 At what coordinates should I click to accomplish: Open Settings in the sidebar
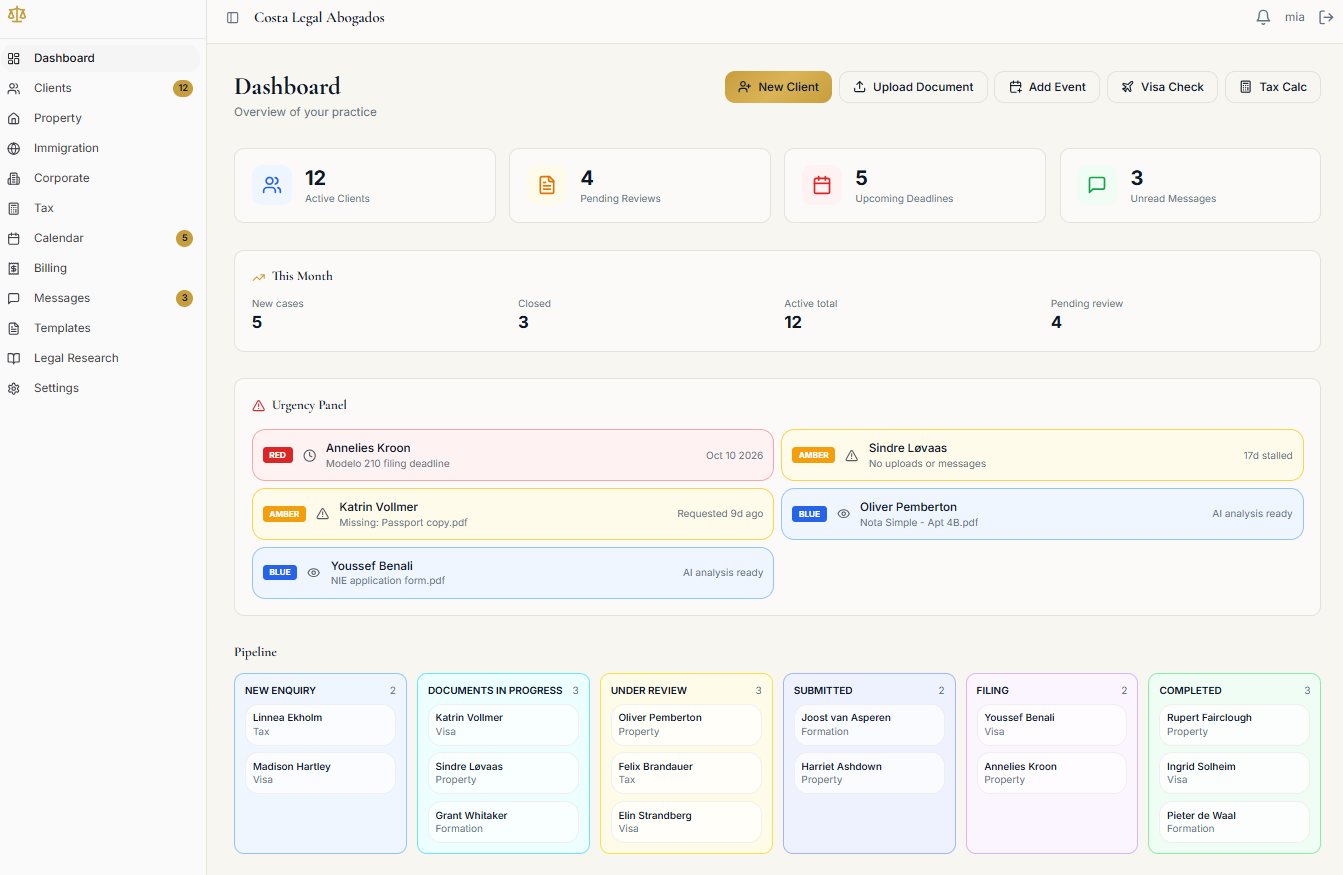tap(100, 388)
